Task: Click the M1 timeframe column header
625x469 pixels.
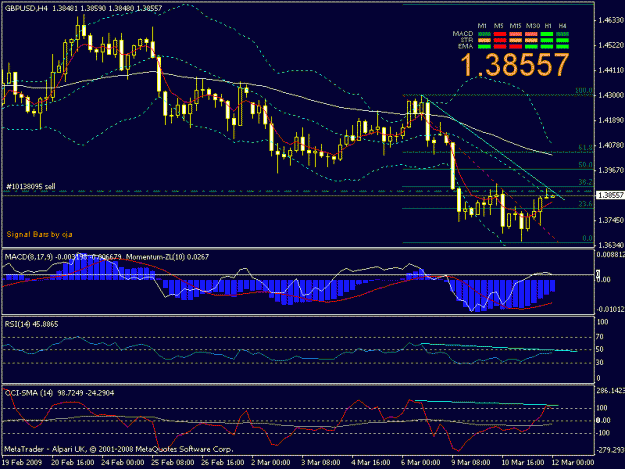Action: click(x=482, y=26)
